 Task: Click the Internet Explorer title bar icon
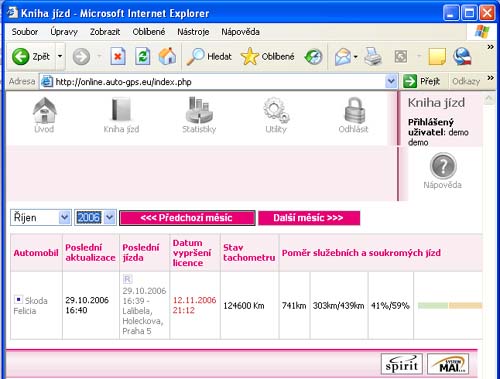coord(12,12)
